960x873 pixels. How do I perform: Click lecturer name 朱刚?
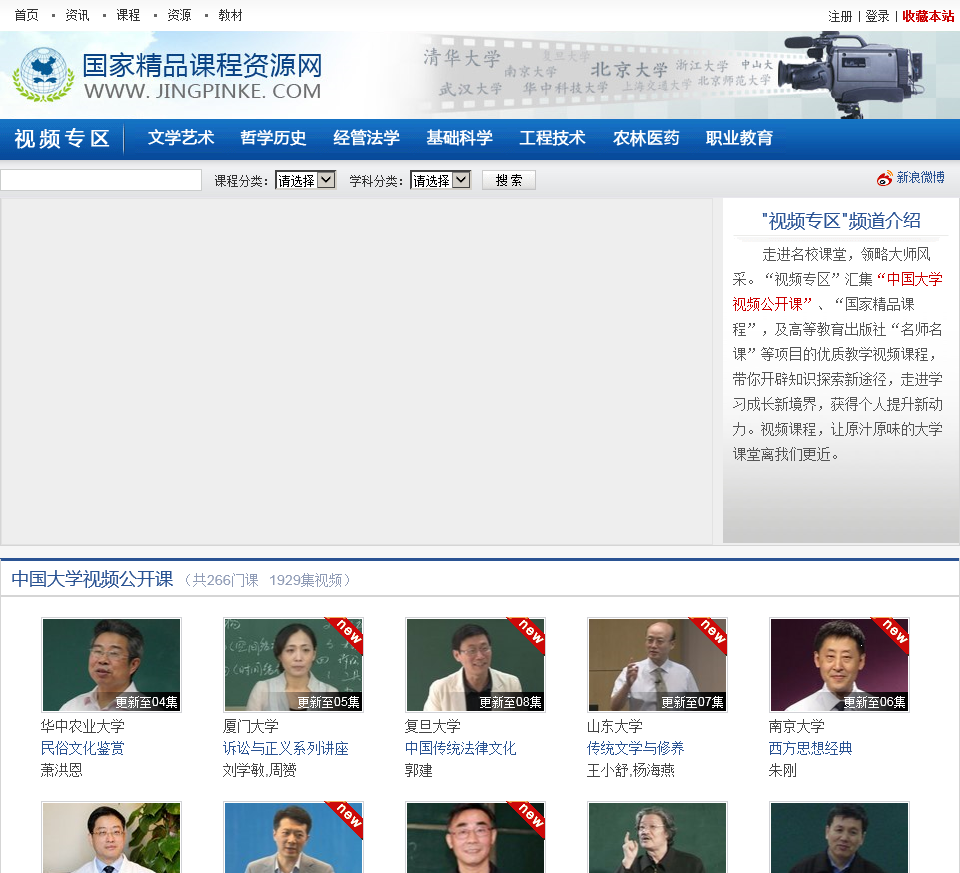pyautogui.click(x=782, y=770)
